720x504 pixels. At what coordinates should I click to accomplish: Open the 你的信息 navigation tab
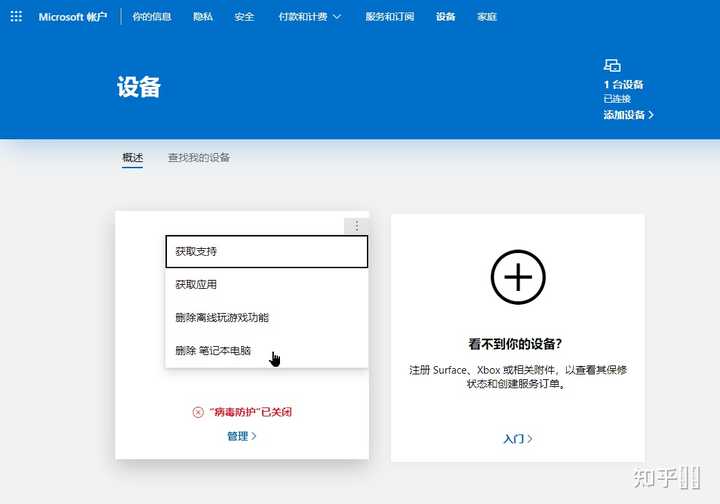[x=152, y=17]
